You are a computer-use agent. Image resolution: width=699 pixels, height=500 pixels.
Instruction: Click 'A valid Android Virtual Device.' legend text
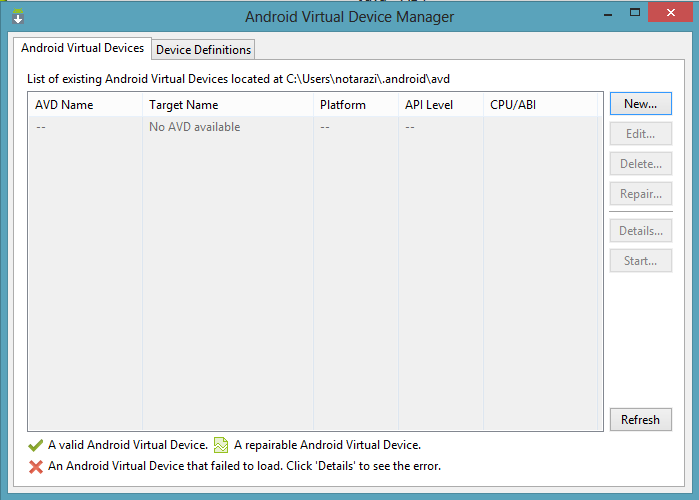128,445
